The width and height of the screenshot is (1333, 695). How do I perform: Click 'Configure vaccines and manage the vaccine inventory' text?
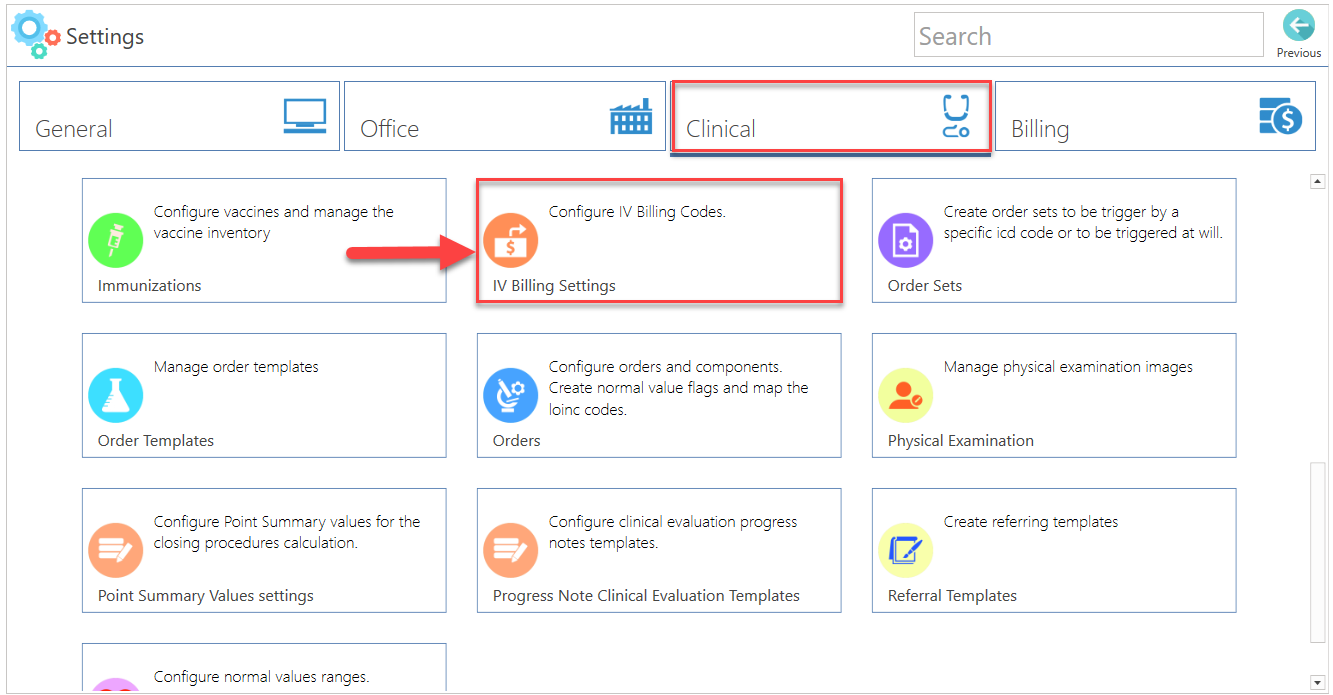click(x=274, y=222)
